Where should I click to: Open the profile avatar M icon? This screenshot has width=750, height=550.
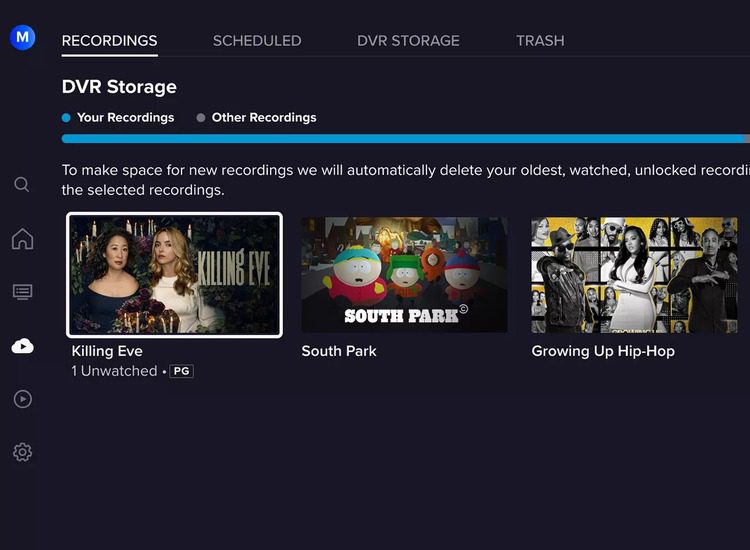click(22, 38)
